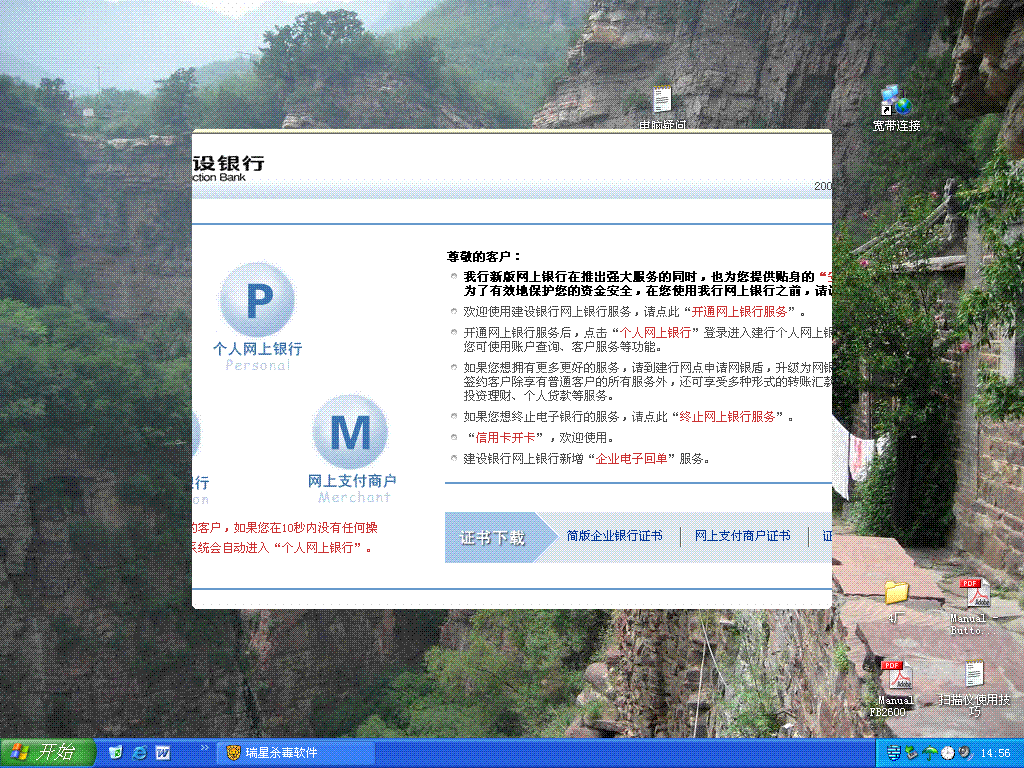Viewport: 1024px width, 768px height.
Task: Click the 14:56 system clock
Action: click(995, 753)
